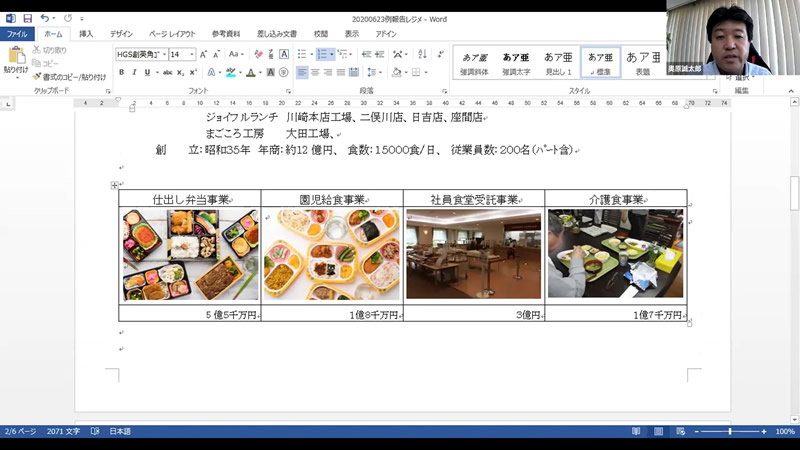Click Format Painter (書式のコピー/貼り付け)
This screenshot has width=800, height=450.
[x=69, y=77]
